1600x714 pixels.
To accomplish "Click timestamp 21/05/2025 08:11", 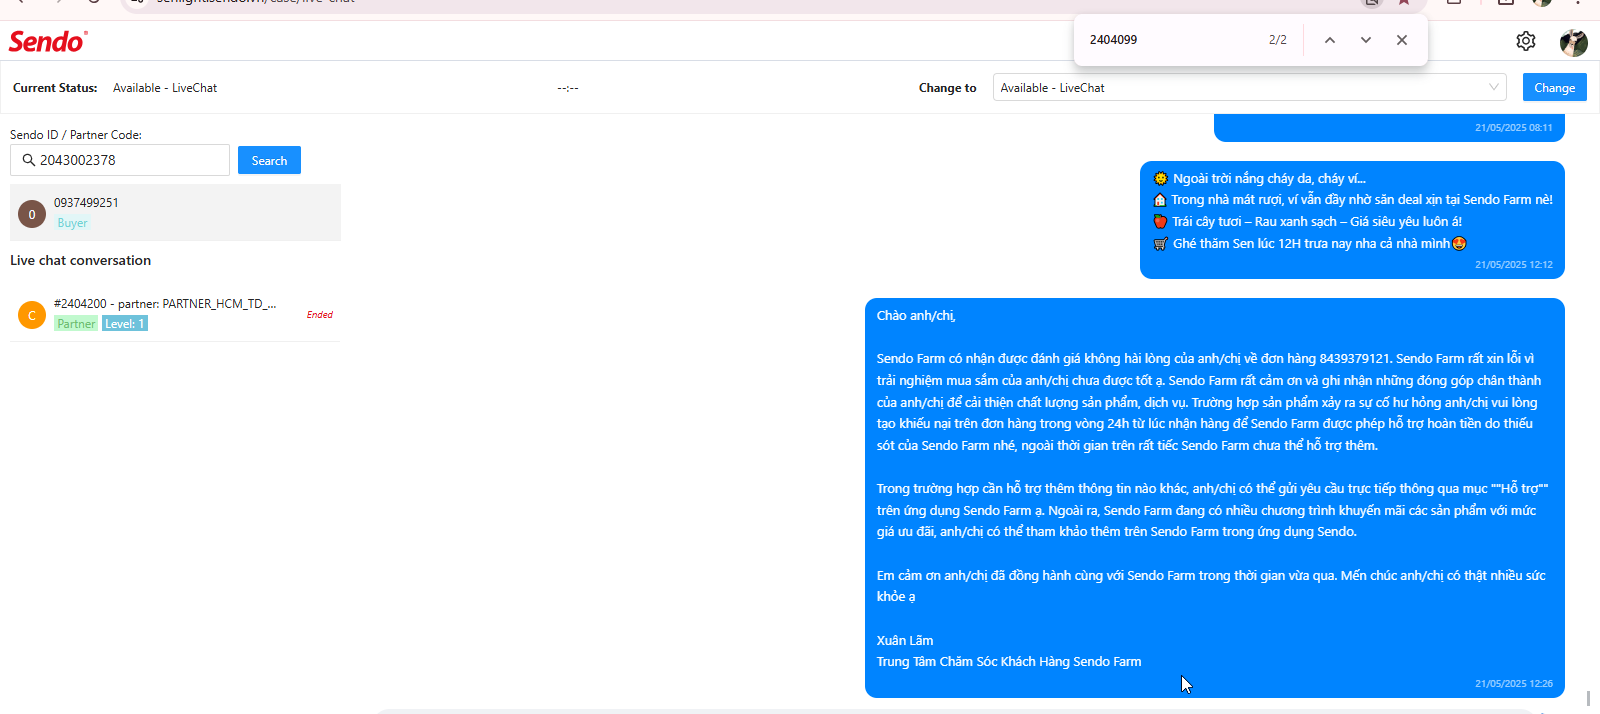I will pos(1514,128).
